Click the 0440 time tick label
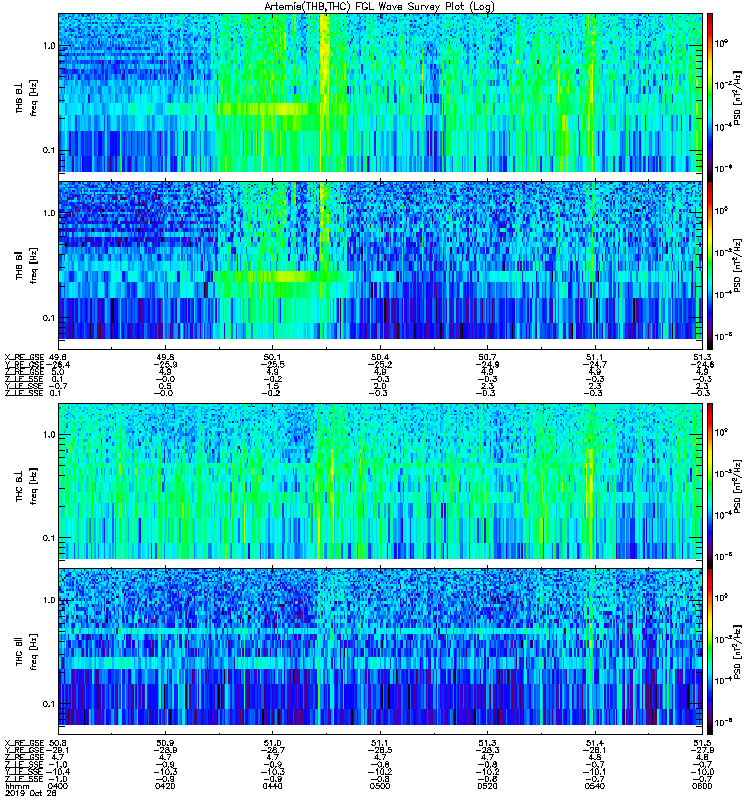Screen dimensions: 750x800 click(272, 786)
